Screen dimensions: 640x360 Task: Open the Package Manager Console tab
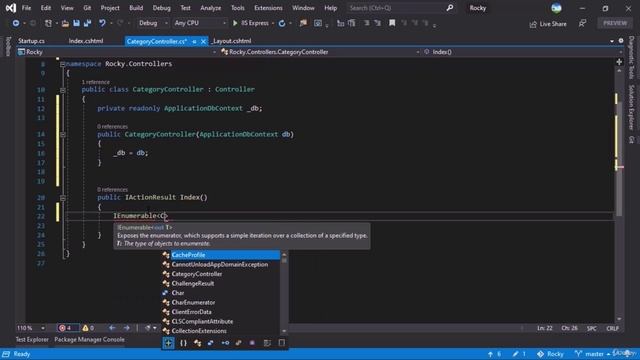coord(89,340)
